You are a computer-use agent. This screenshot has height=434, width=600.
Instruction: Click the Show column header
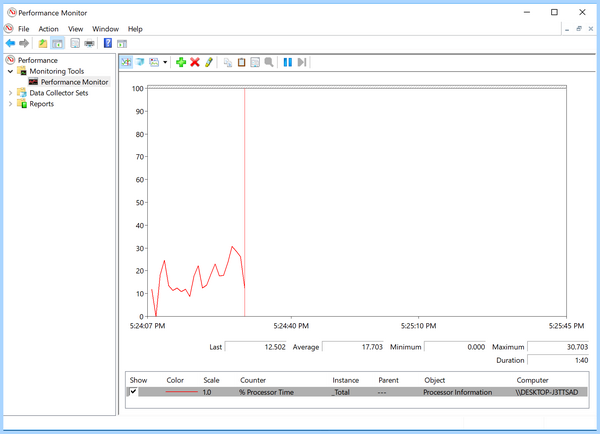click(138, 380)
